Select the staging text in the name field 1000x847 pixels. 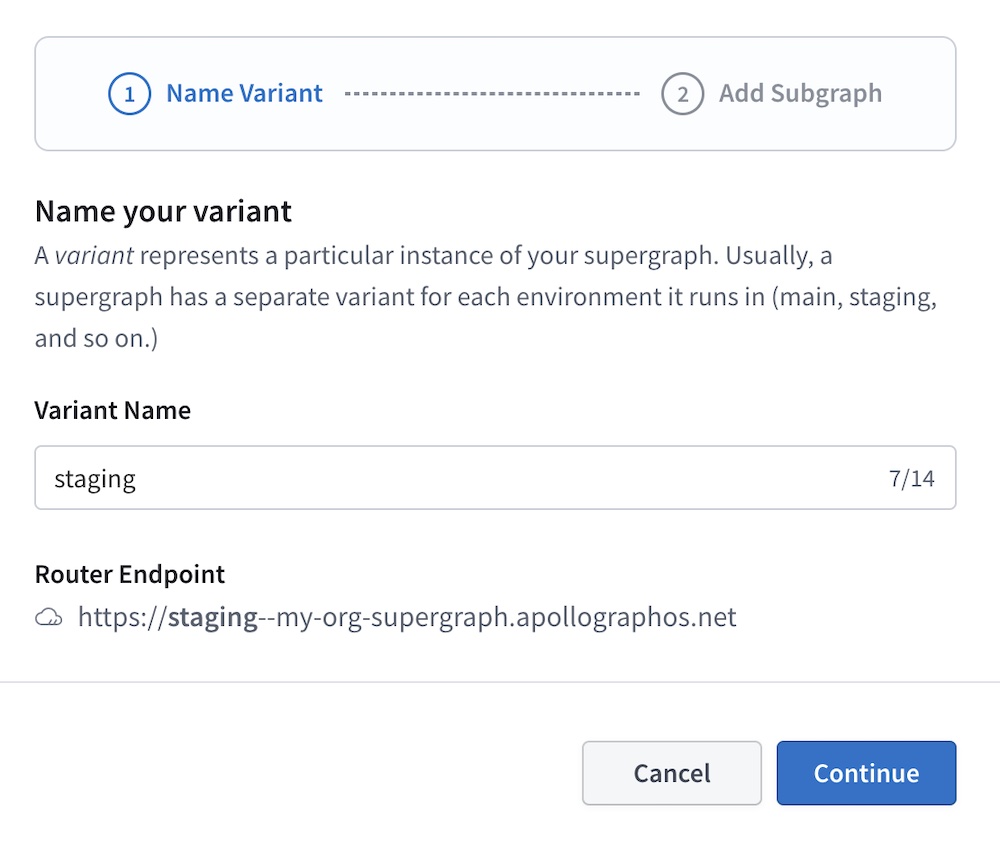[95, 478]
